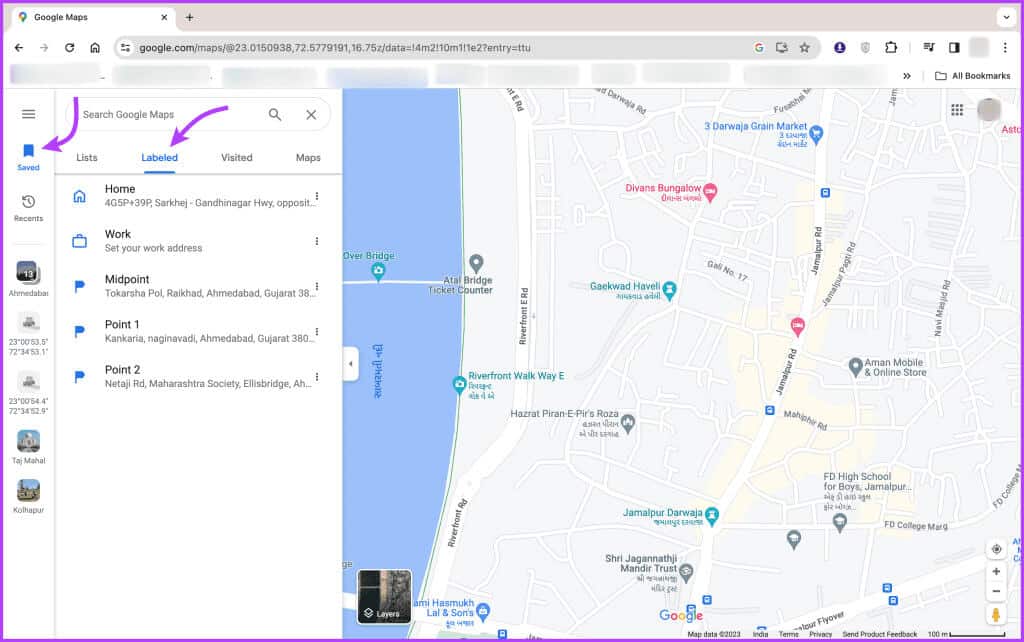Open the Privacy link at map bottom

point(820,634)
